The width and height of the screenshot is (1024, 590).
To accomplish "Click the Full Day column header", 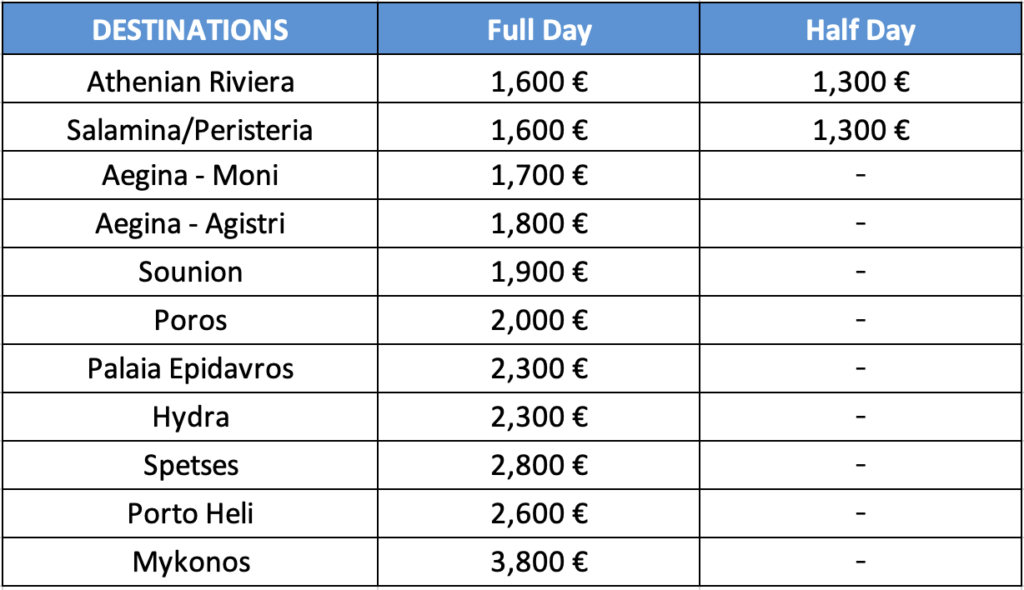I will [x=539, y=30].
